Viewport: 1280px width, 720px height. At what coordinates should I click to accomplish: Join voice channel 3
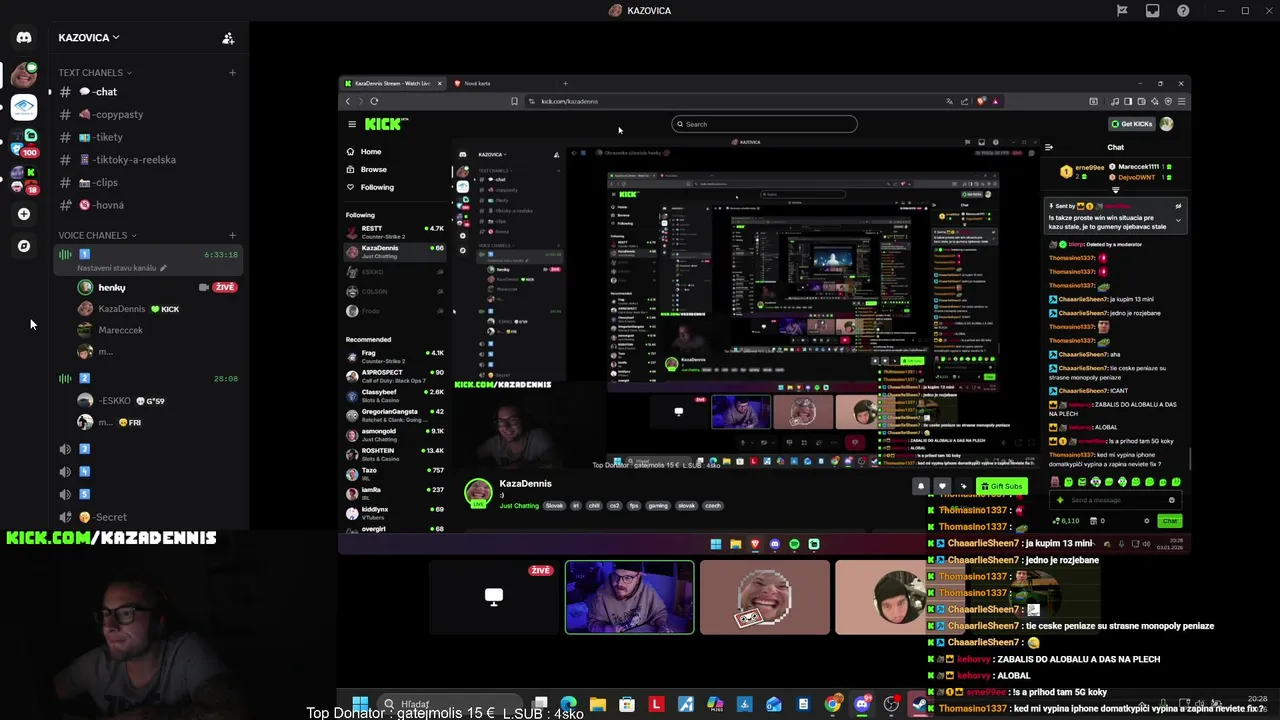click(x=149, y=449)
